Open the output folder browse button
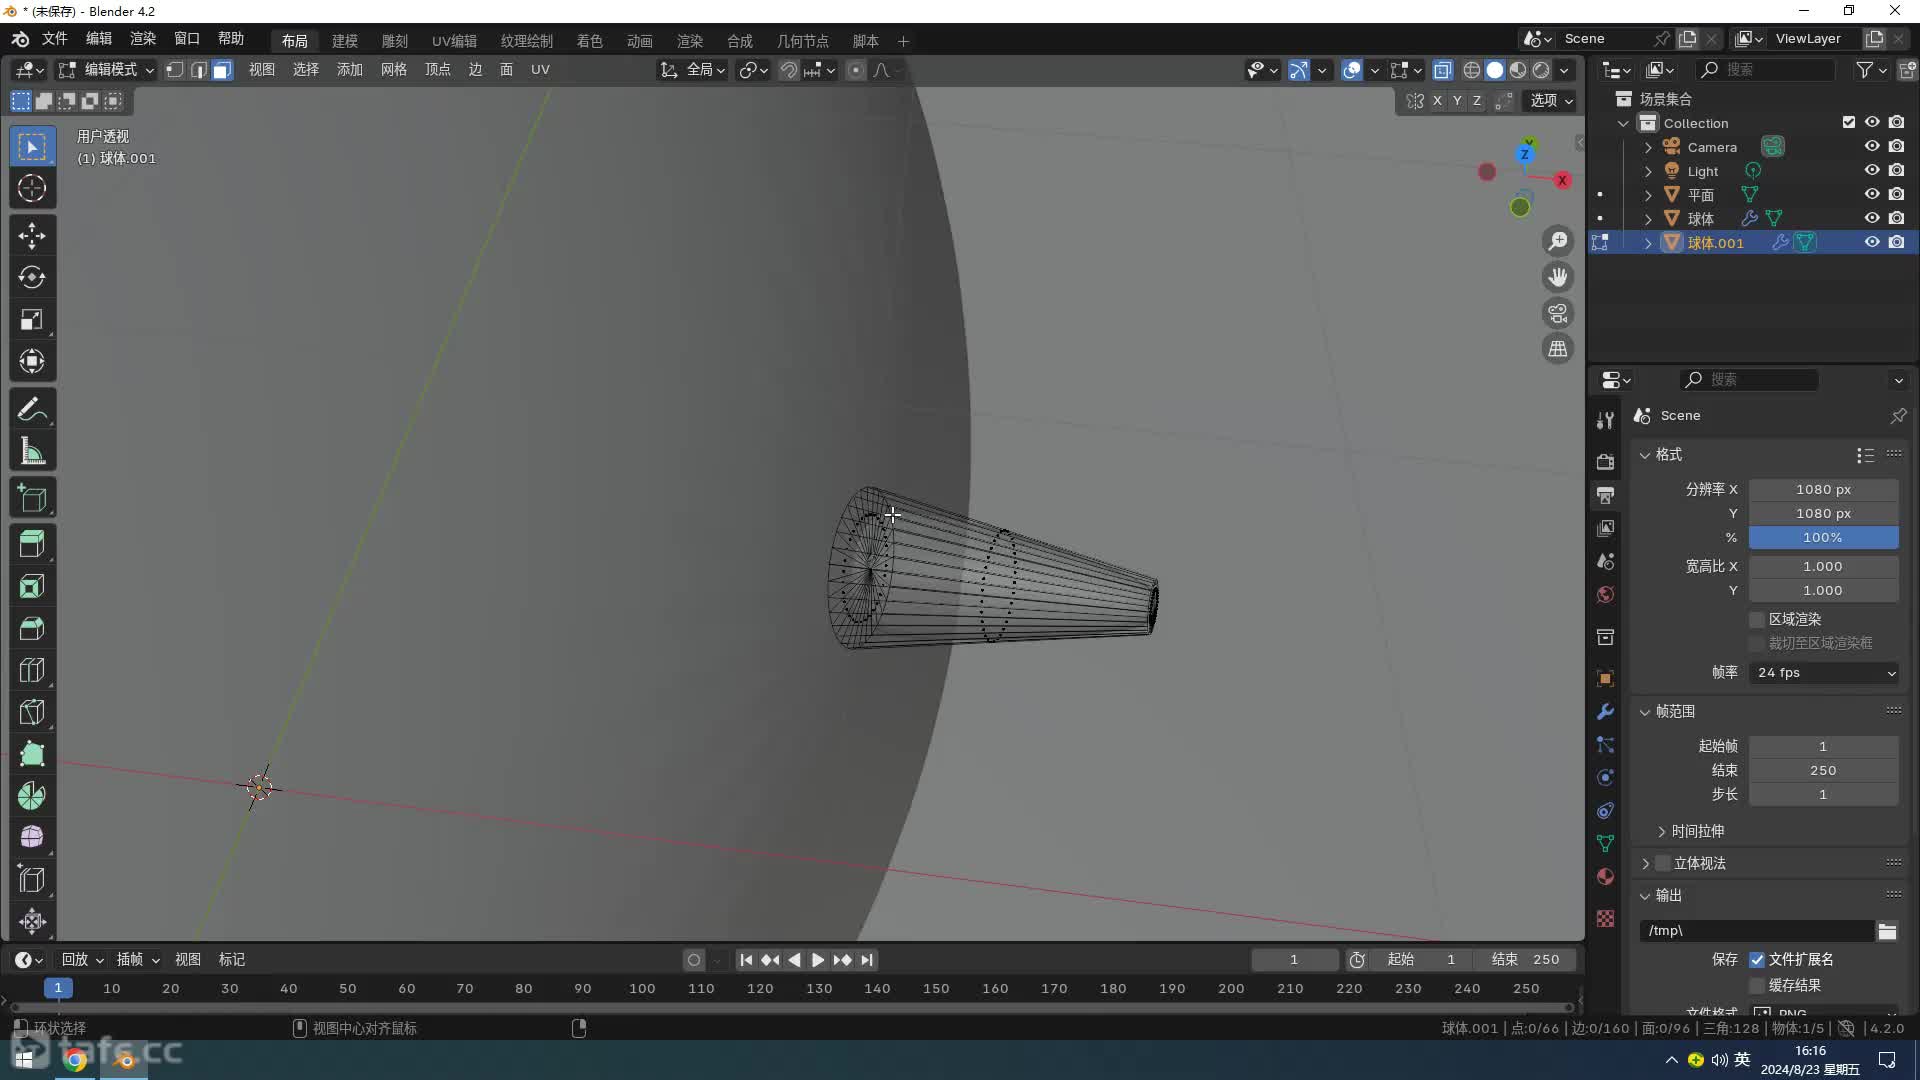Viewport: 1920px width, 1080px height. point(1887,932)
